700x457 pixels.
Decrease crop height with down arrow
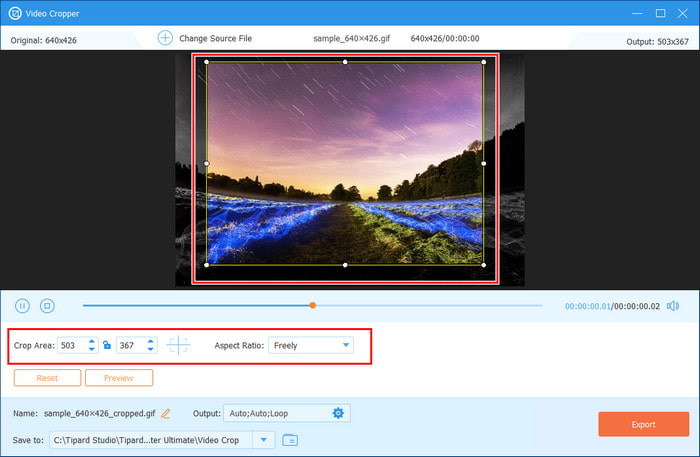coord(150,349)
